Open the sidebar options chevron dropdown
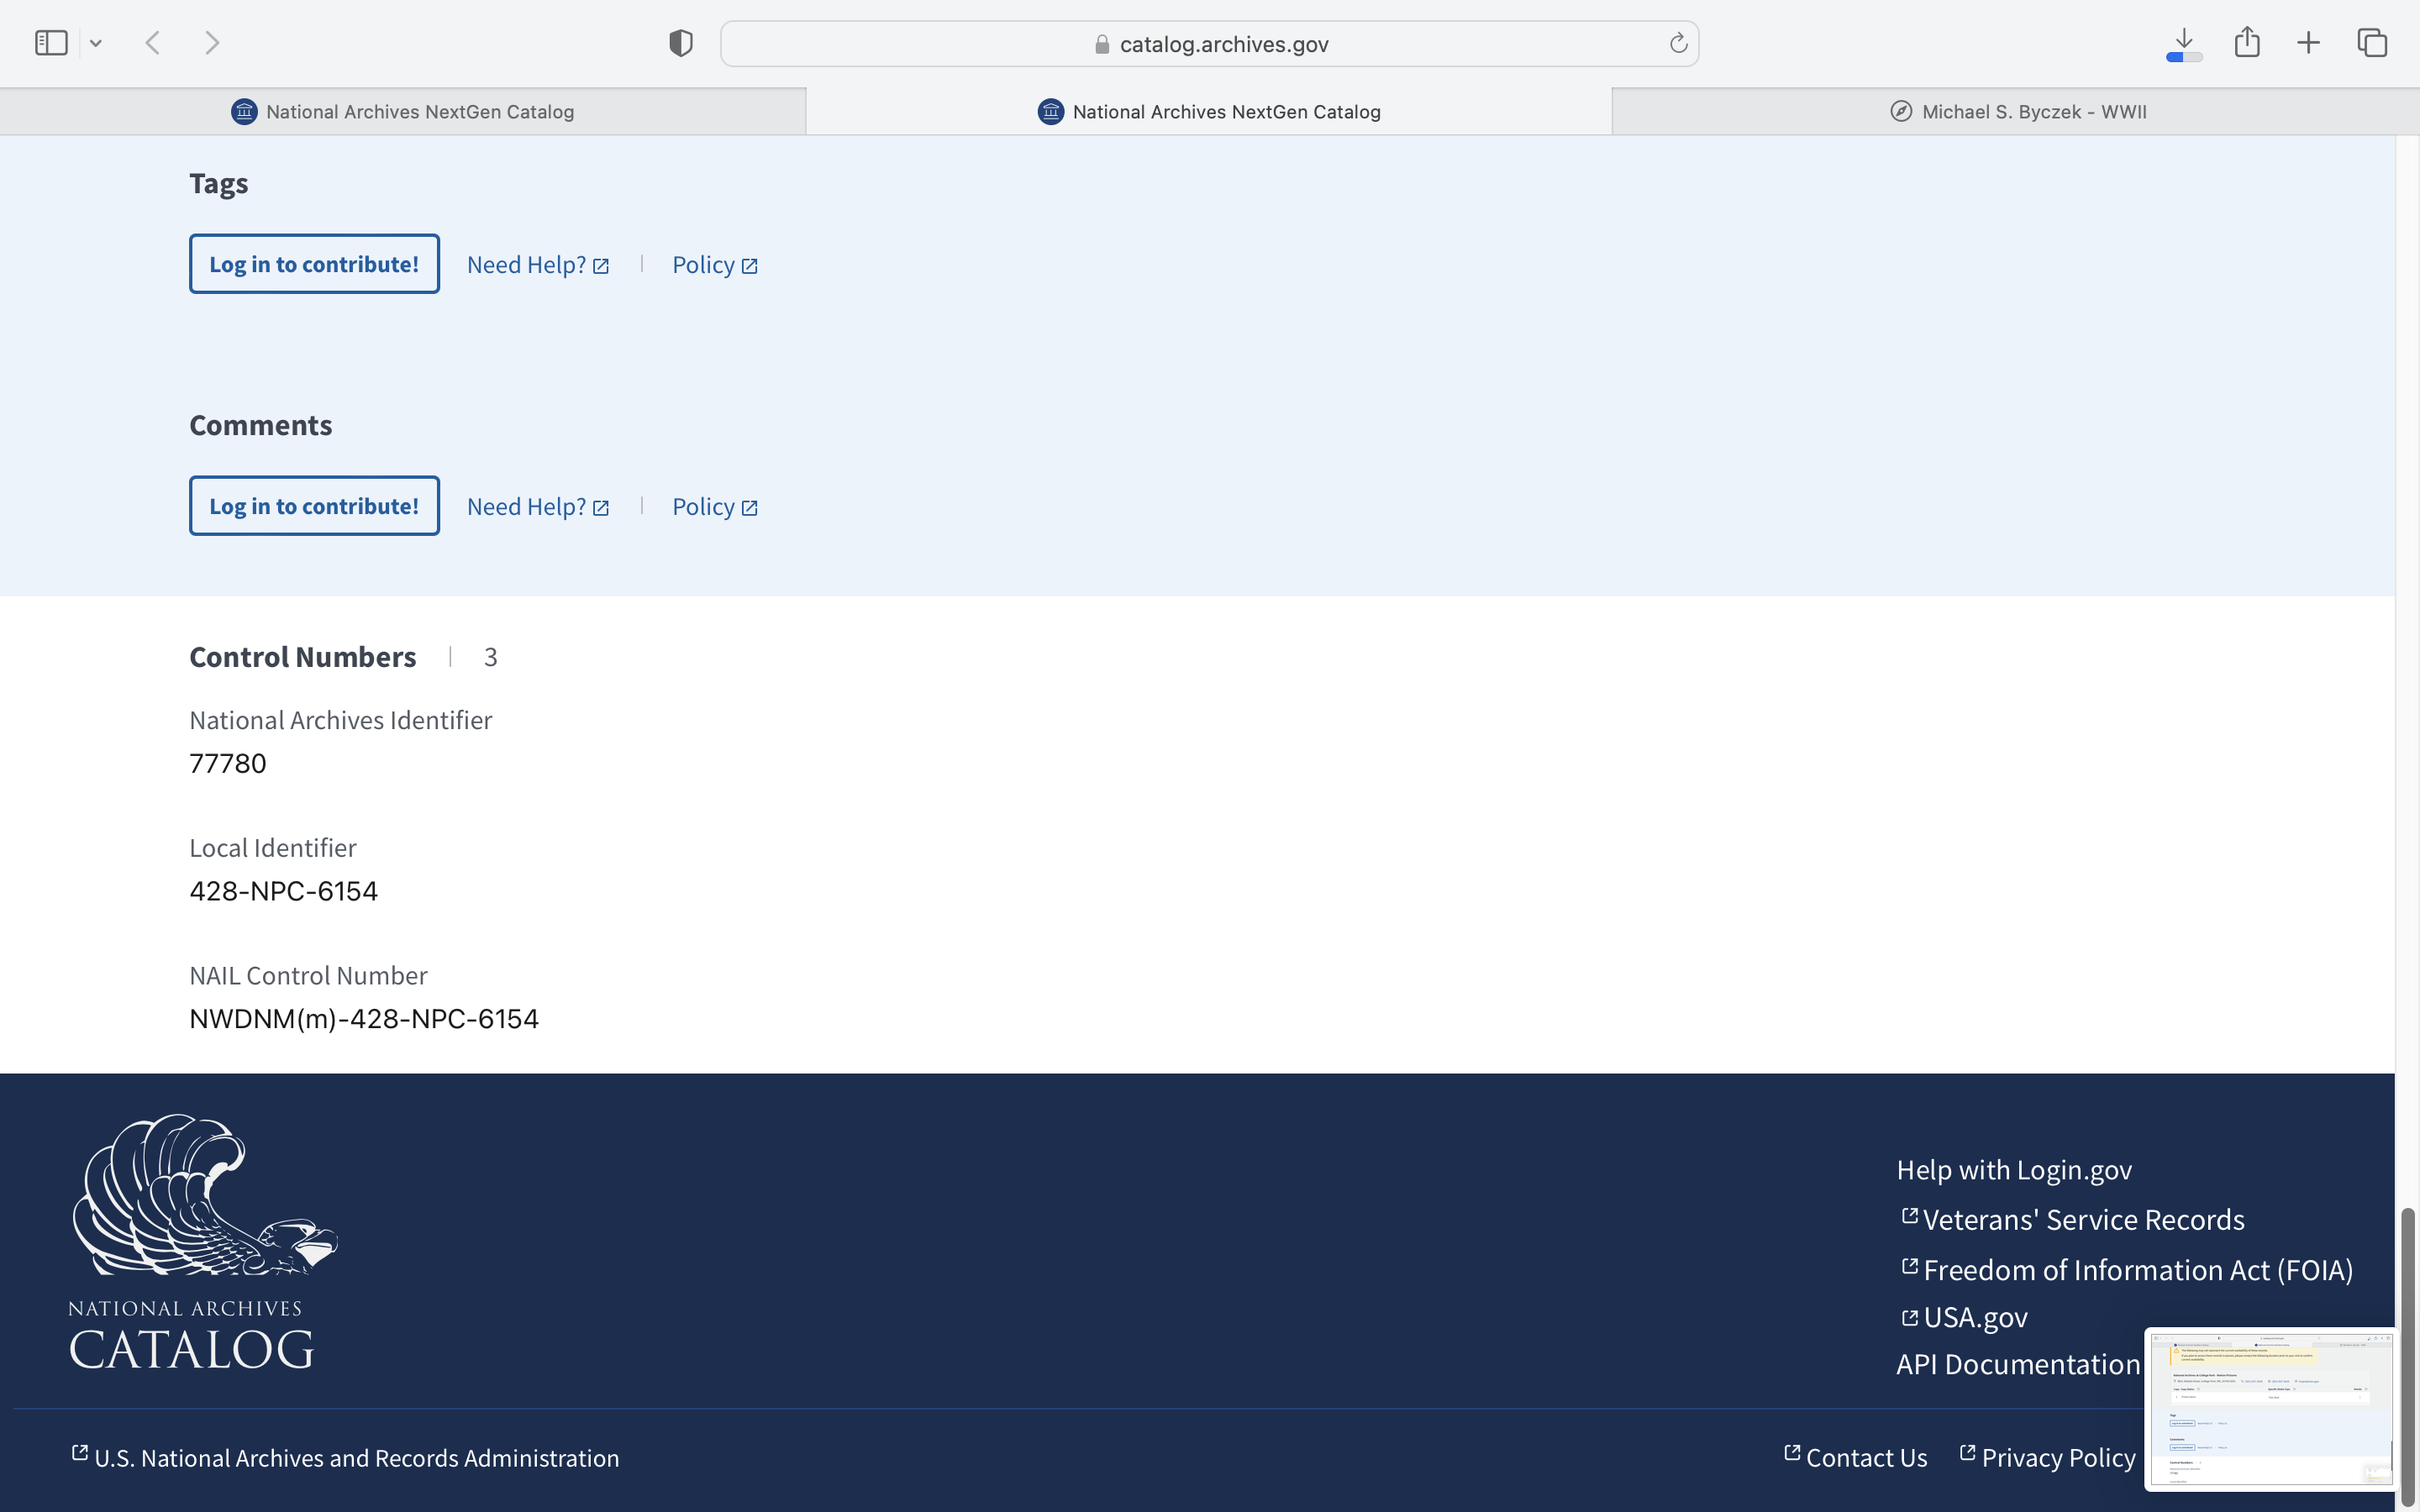Viewport: 2420px width, 1512px height. pyautogui.click(x=96, y=43)
